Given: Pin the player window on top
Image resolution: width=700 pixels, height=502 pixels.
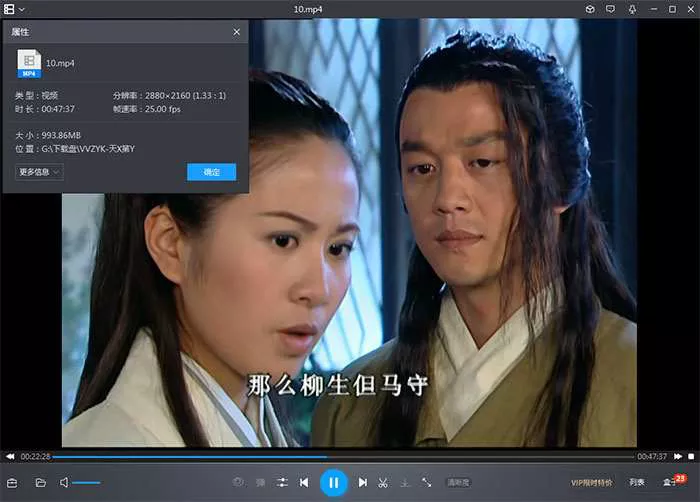Looking at the screenshot, I should [632, 9].
